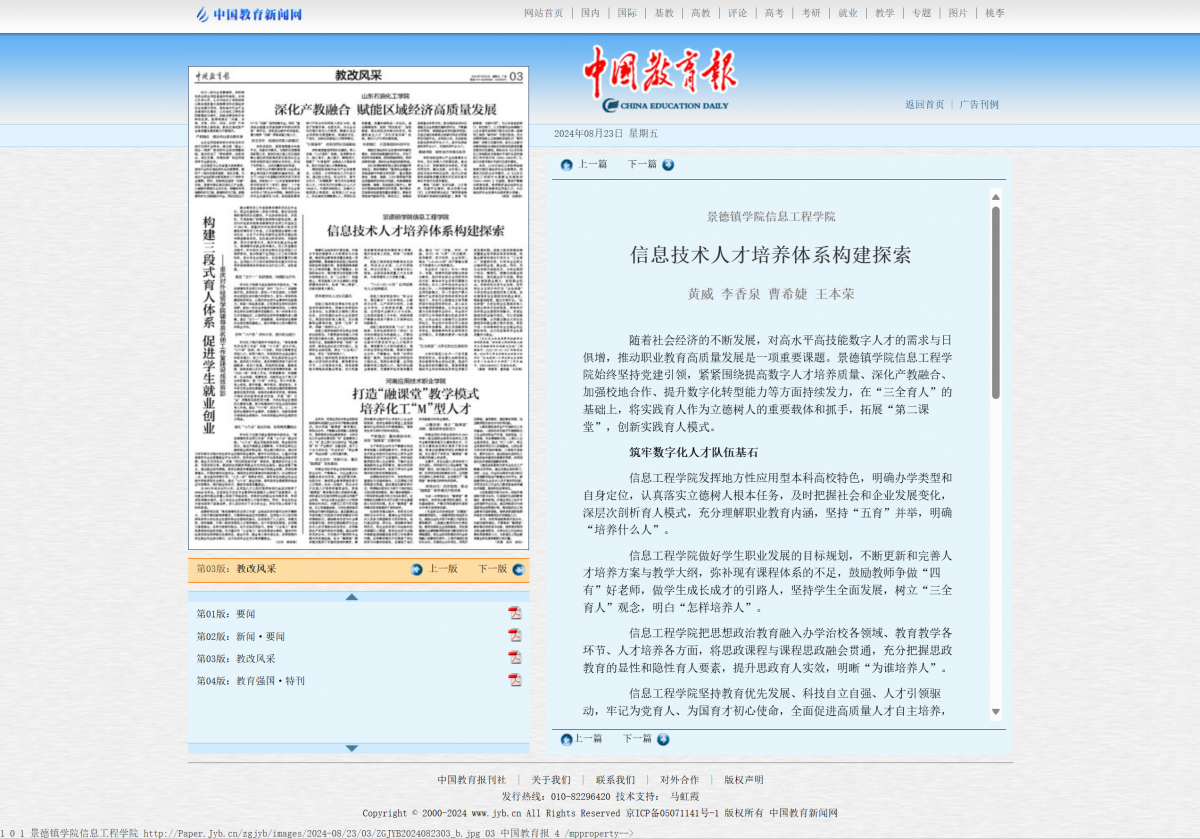Viewport: 1200px width, 839px height.
Task: Open the 深化产教融合 article on the page thumbnail
Action: 386,108
